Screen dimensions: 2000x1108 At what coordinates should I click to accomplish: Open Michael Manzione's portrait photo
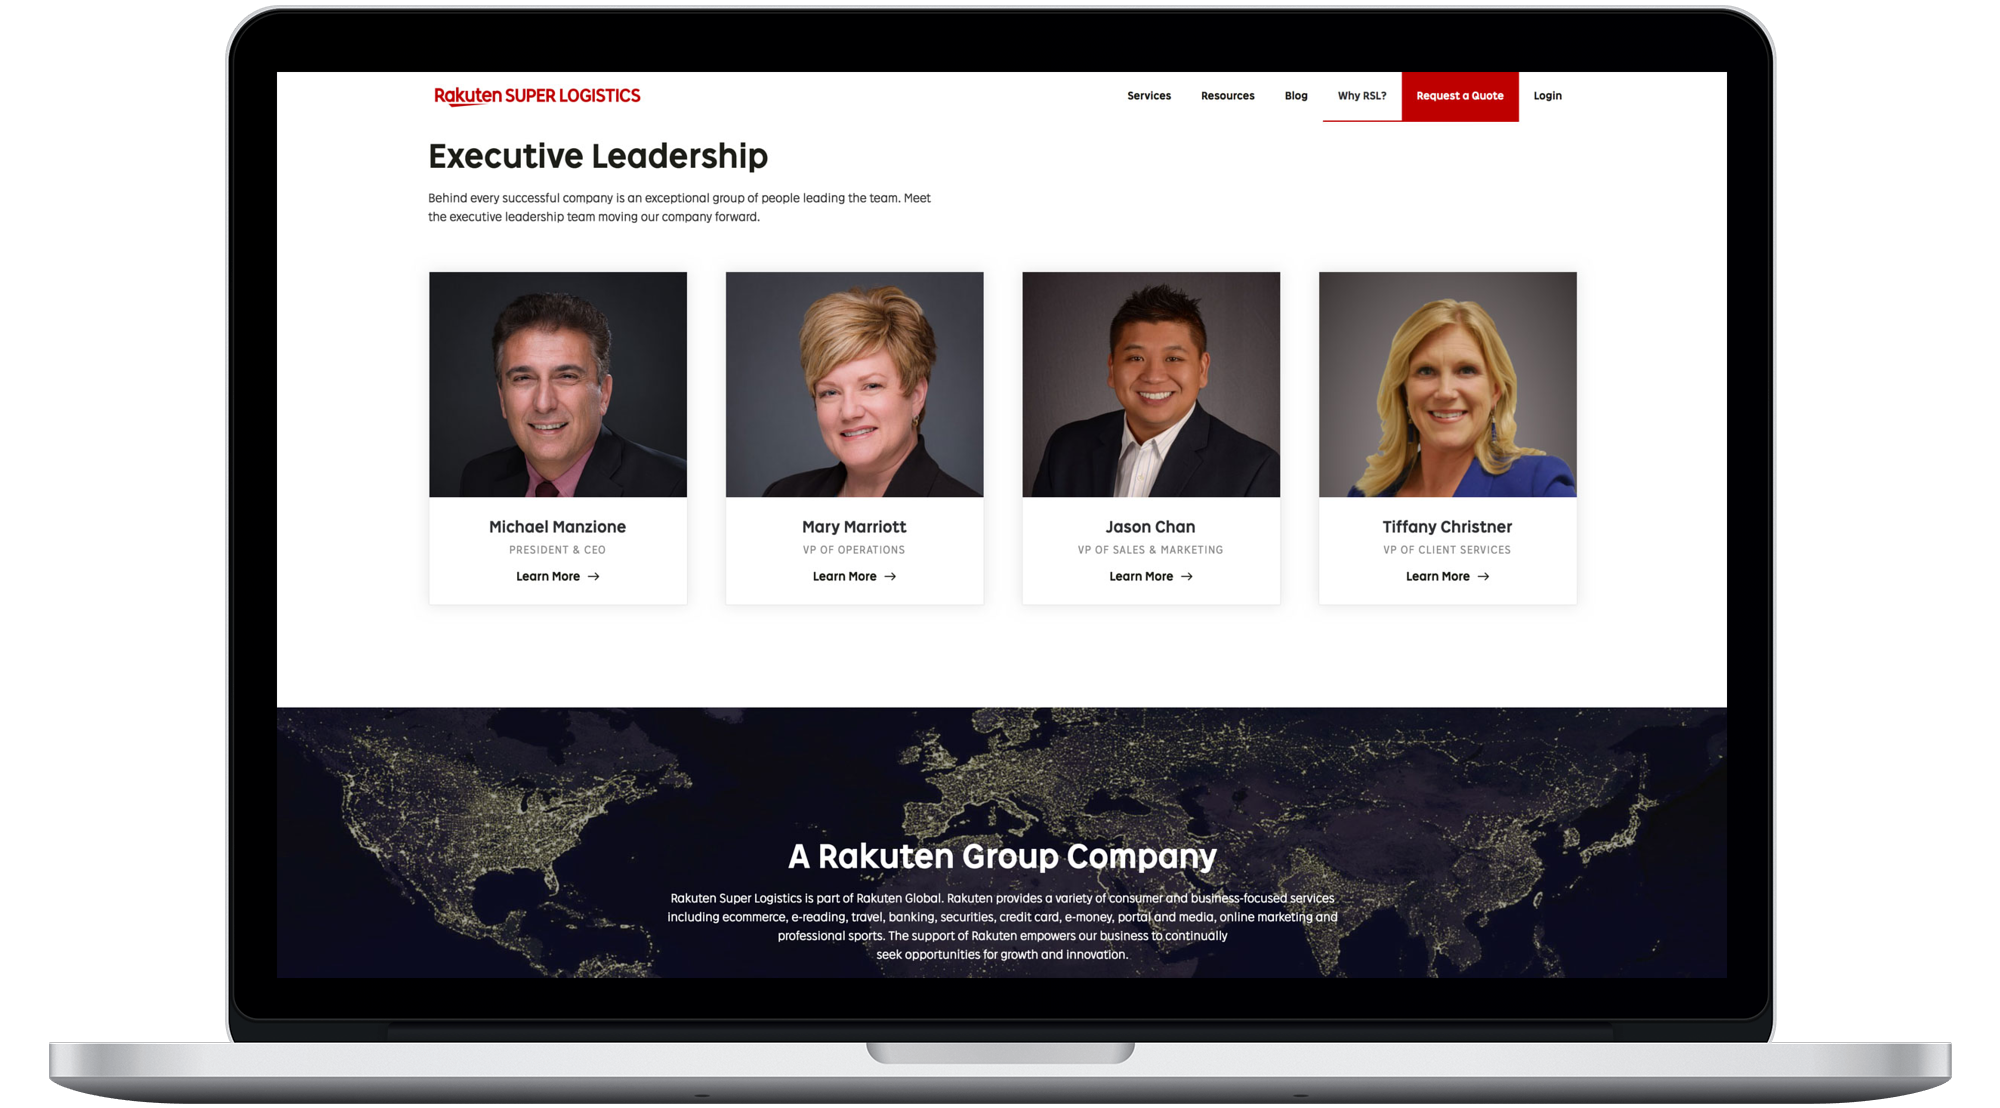coord(558,384)
